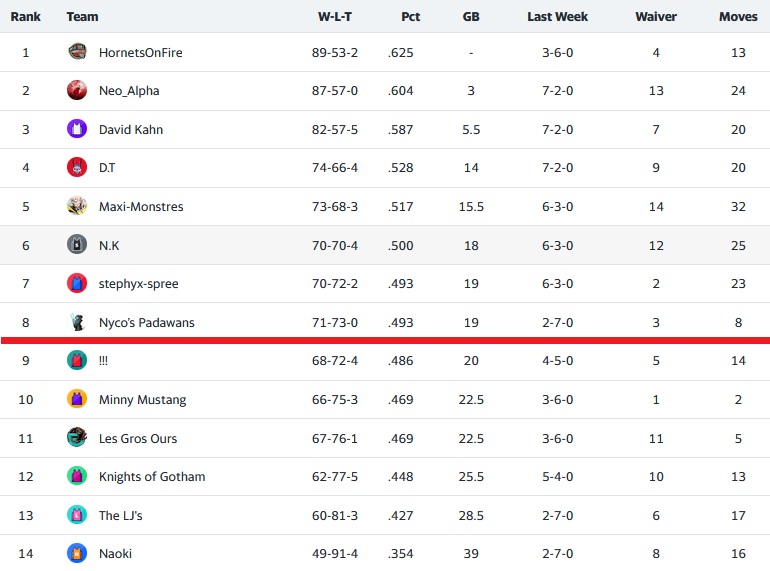This screenshot has width=770, height=571.
Task: Click the Maxi-Monstres team avatar
Action: [x=77, y=206]
